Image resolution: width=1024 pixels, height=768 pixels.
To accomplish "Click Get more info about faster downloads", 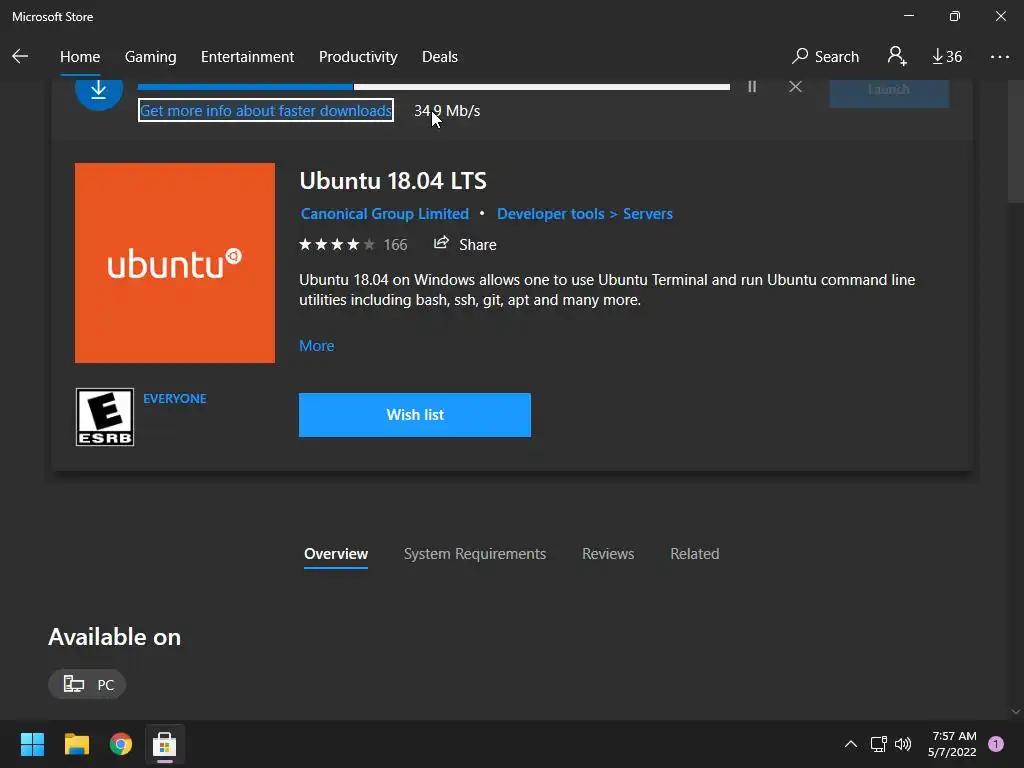I will pyautogui.click(x=266, y=110).
